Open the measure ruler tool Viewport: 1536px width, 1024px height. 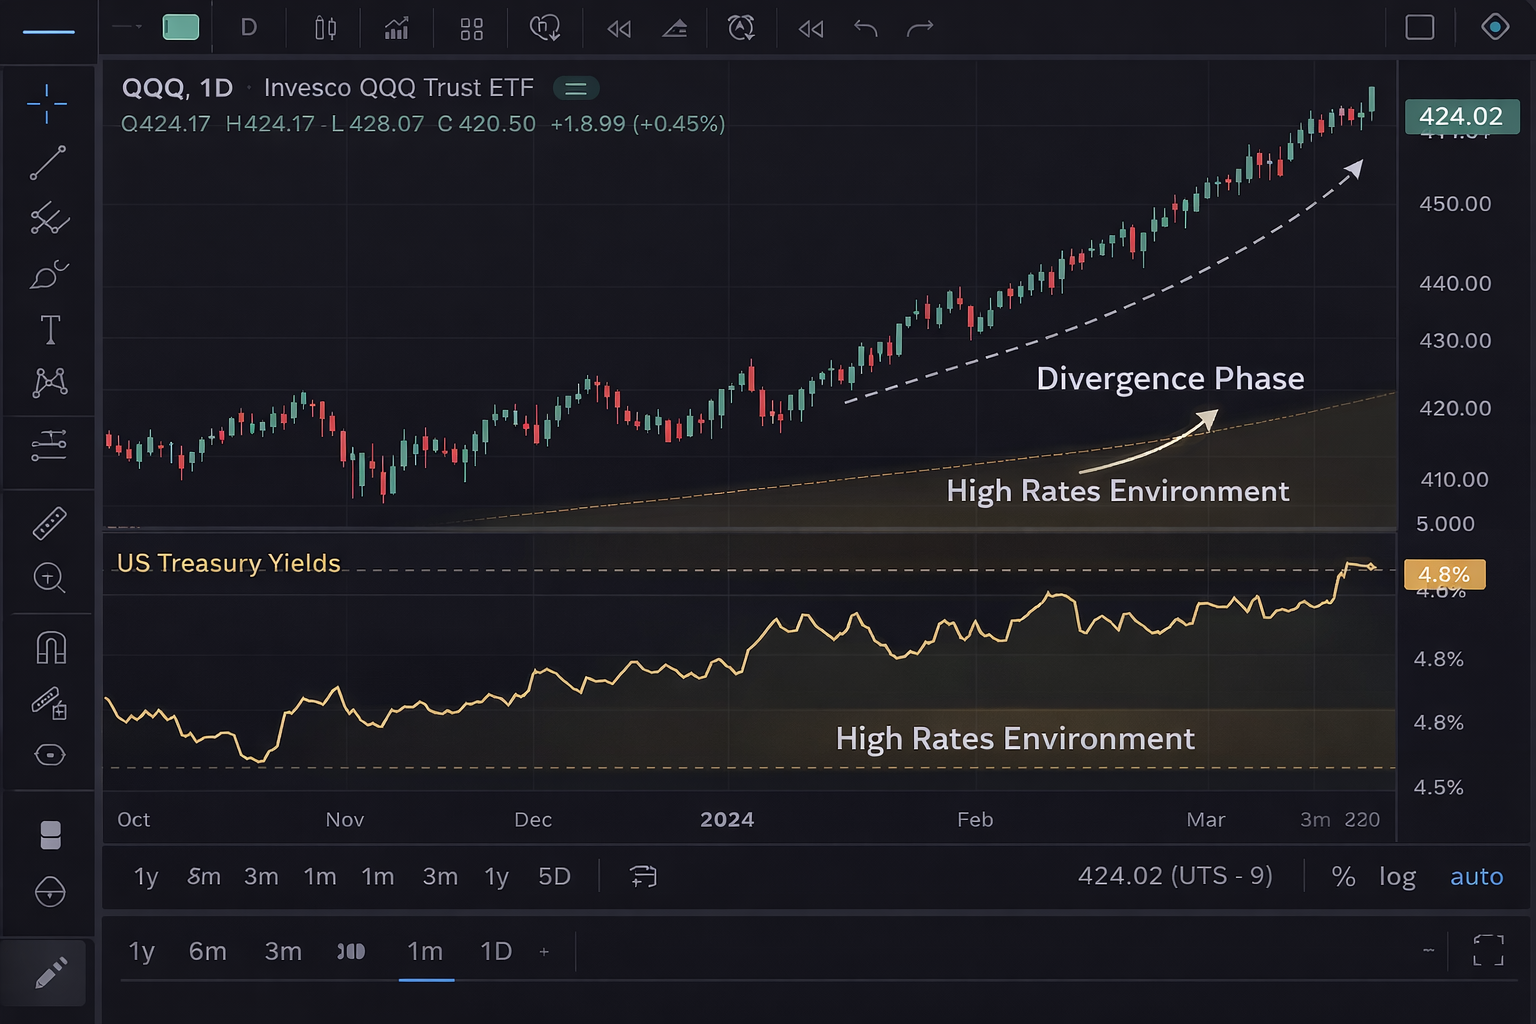tap(48, 523)
